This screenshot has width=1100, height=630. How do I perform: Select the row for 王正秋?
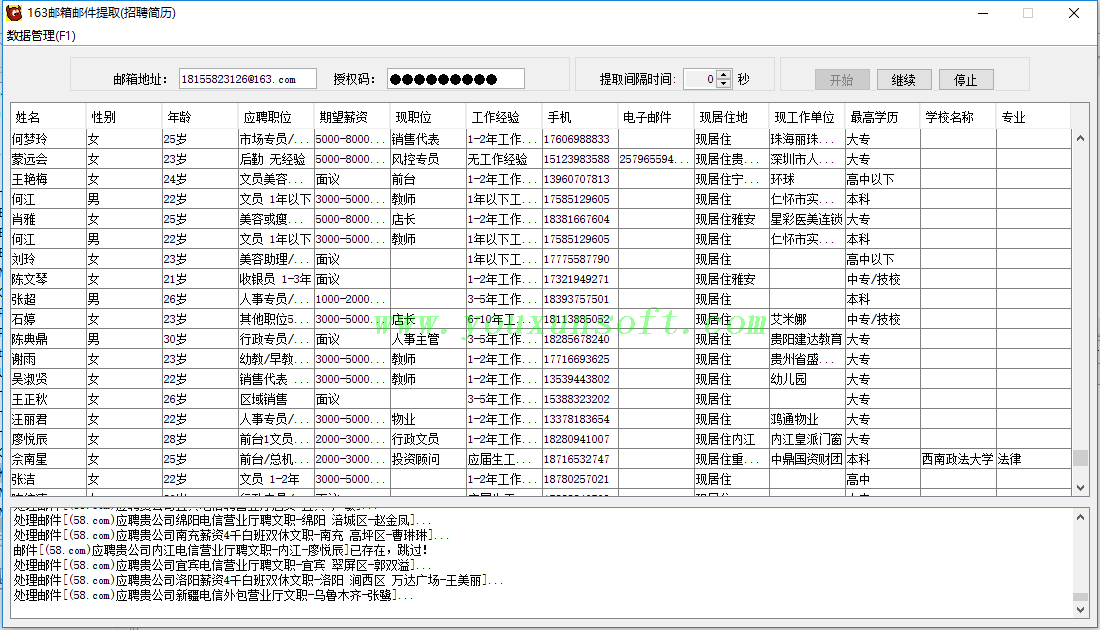(540, 399)
